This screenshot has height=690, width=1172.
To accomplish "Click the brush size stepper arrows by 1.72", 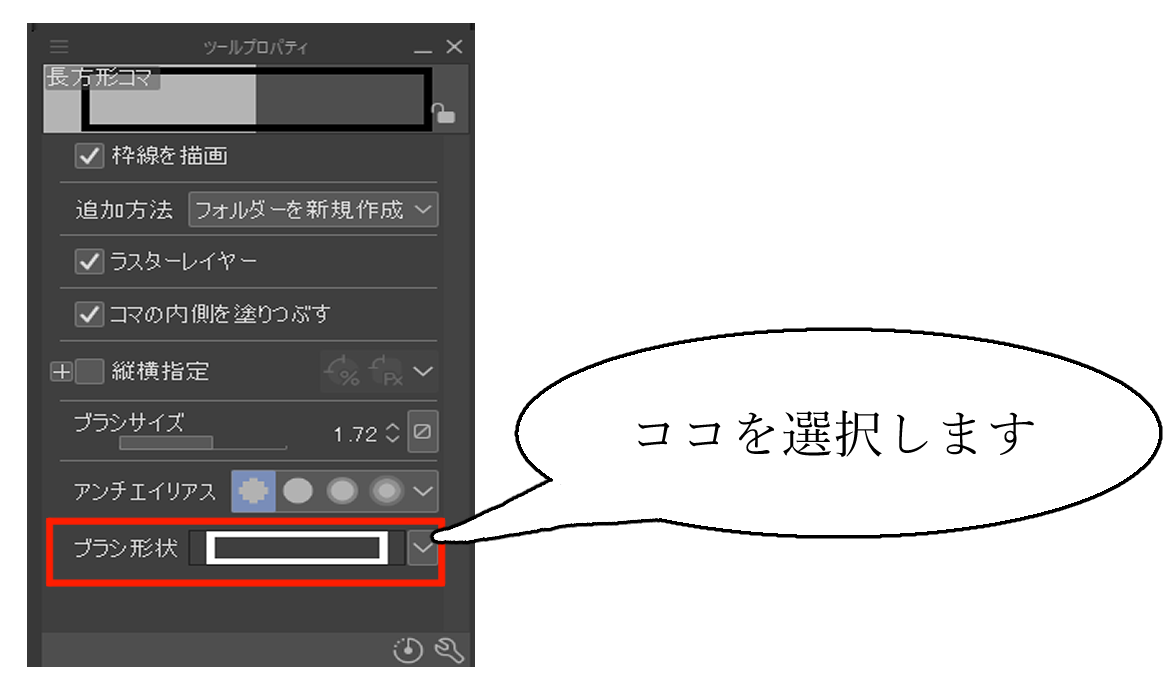I will [x=392, y=433].
